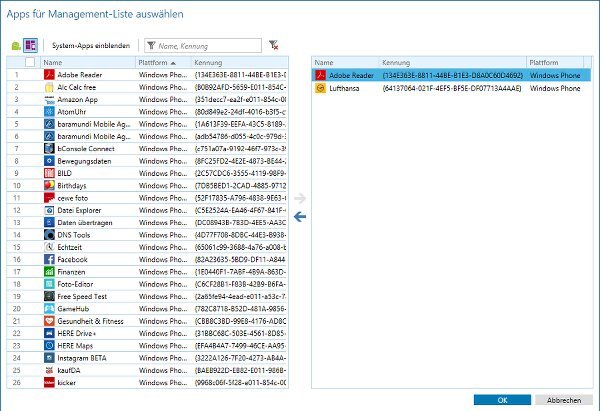Viewport: 600px width, 411px height.
Task: Click the Foto-Editor app icon
Action: pyautogui.click(x=49, y=284)
